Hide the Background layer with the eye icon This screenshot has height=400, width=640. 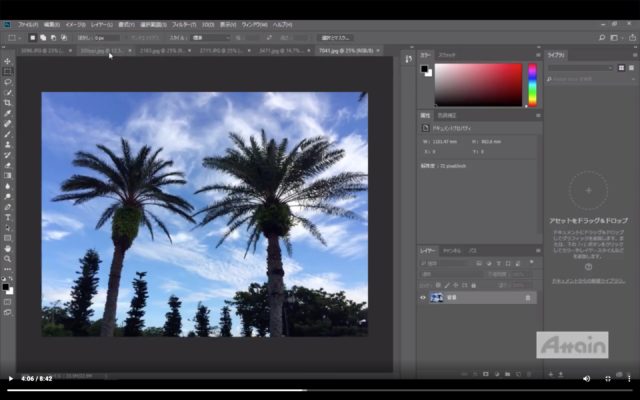coord(423,297)
